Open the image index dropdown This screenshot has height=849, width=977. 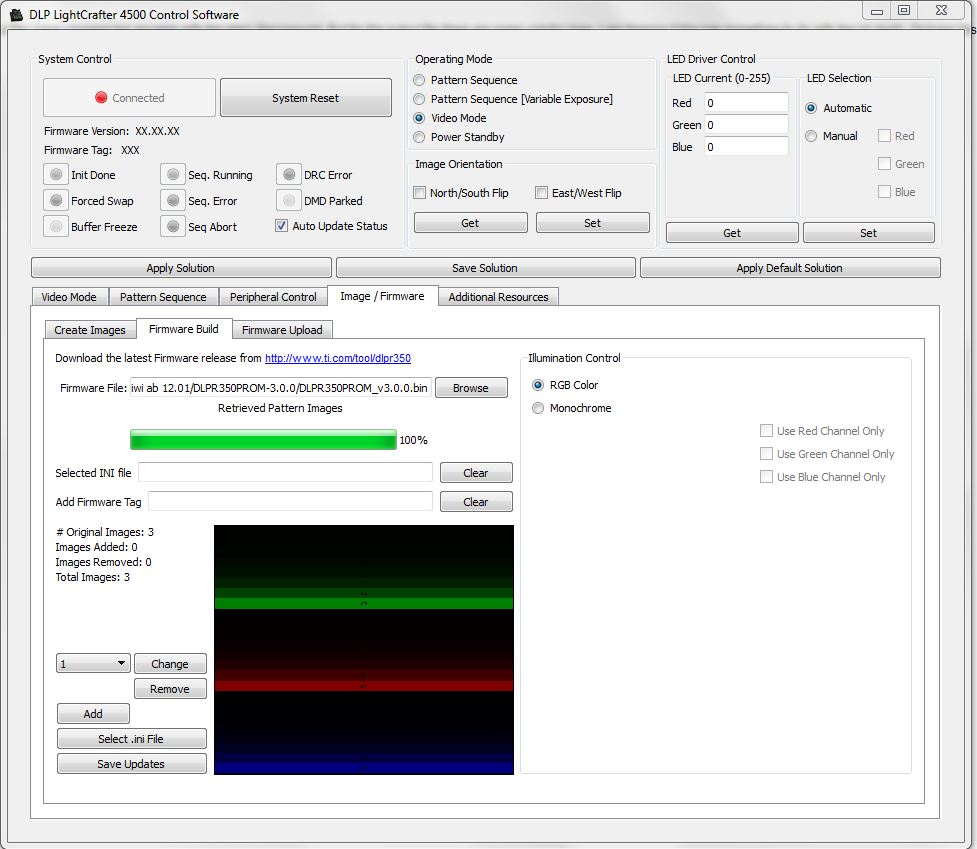point(93,663)
